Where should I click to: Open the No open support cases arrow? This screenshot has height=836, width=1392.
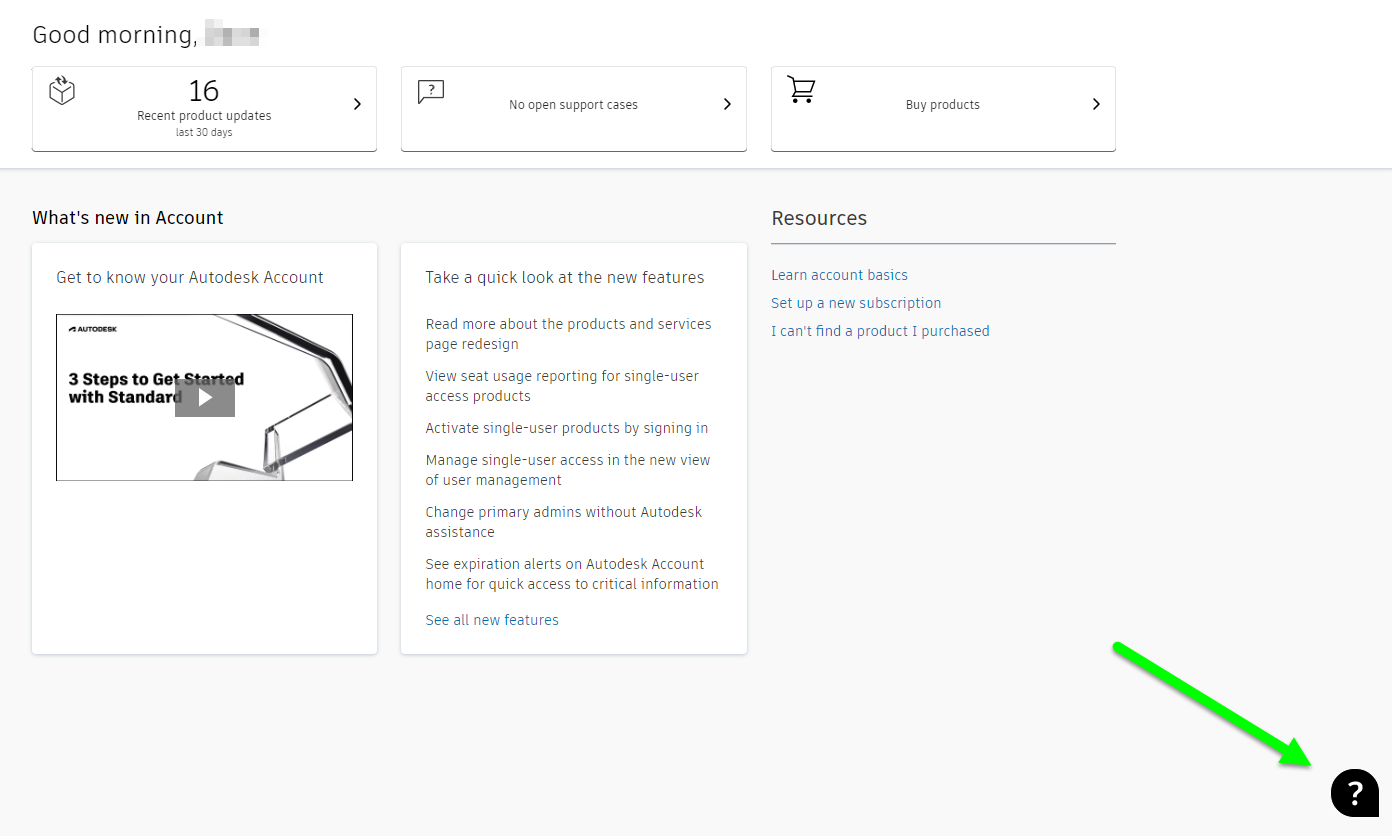(727, 104)
